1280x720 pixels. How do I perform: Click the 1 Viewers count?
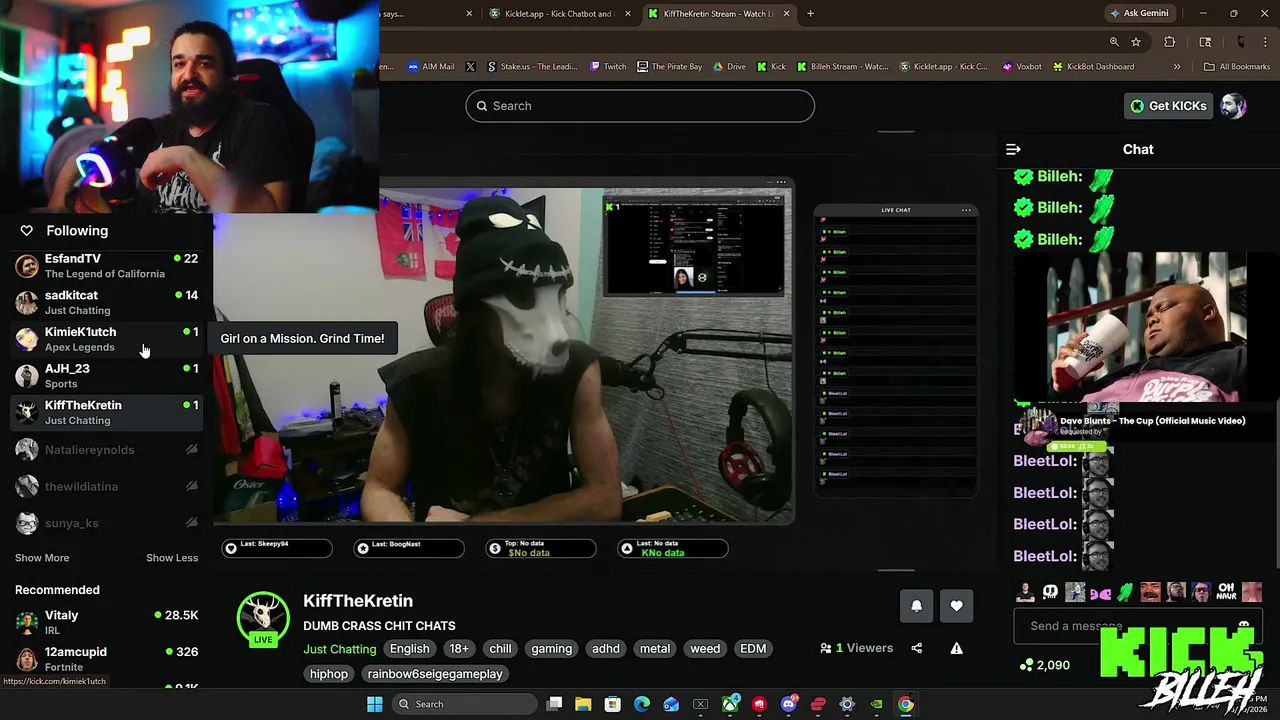click(856, 648)
